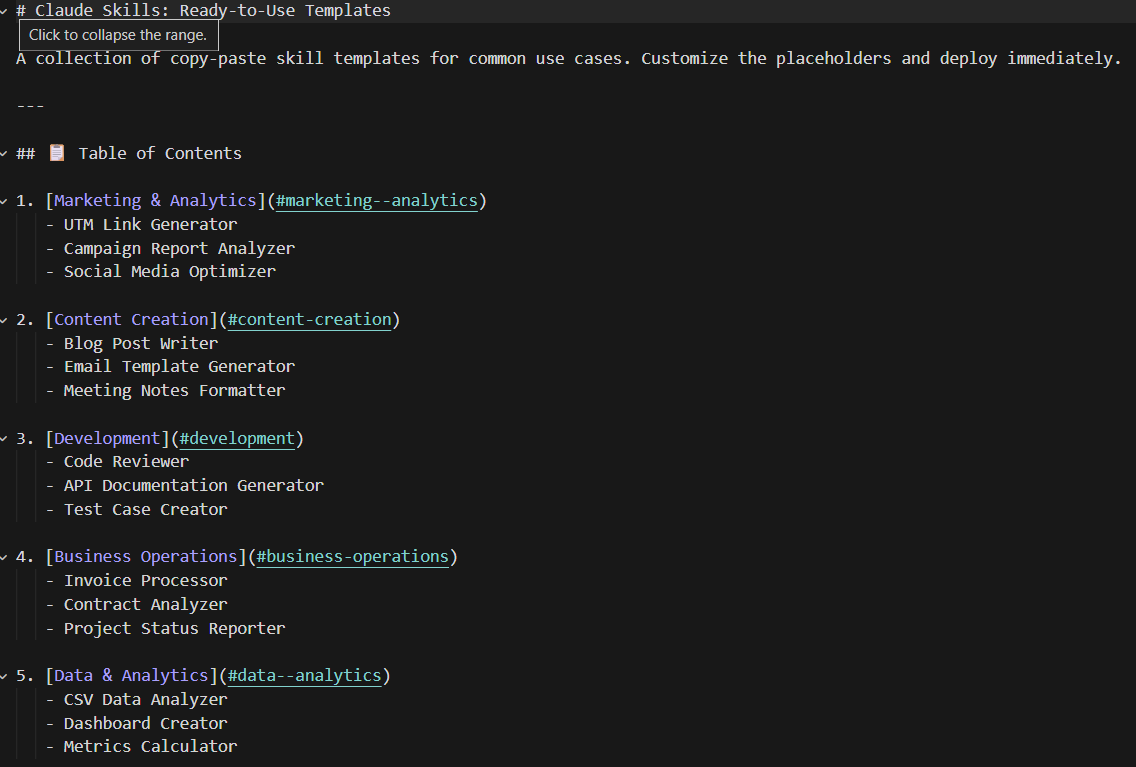Click the --- horizontal rule line
The height and width of the screenshot is (767, 1136).
[x=30, y=106]
